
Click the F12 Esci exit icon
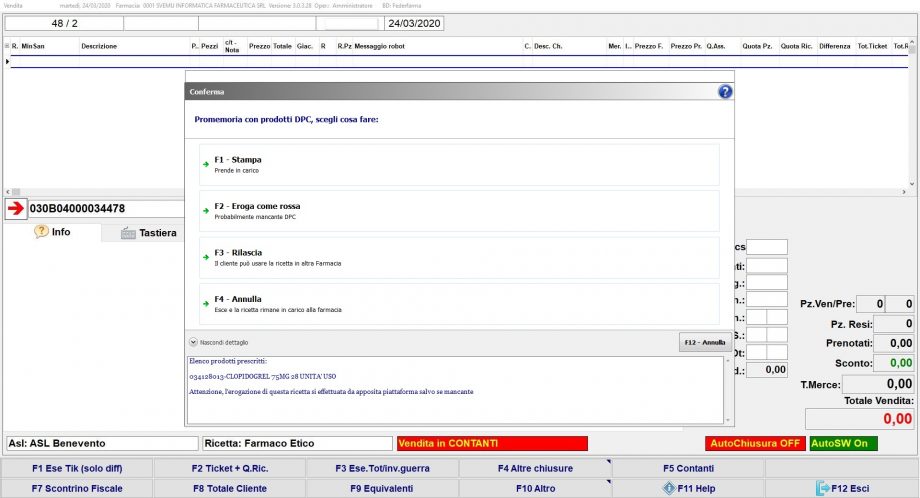(823, 488)
